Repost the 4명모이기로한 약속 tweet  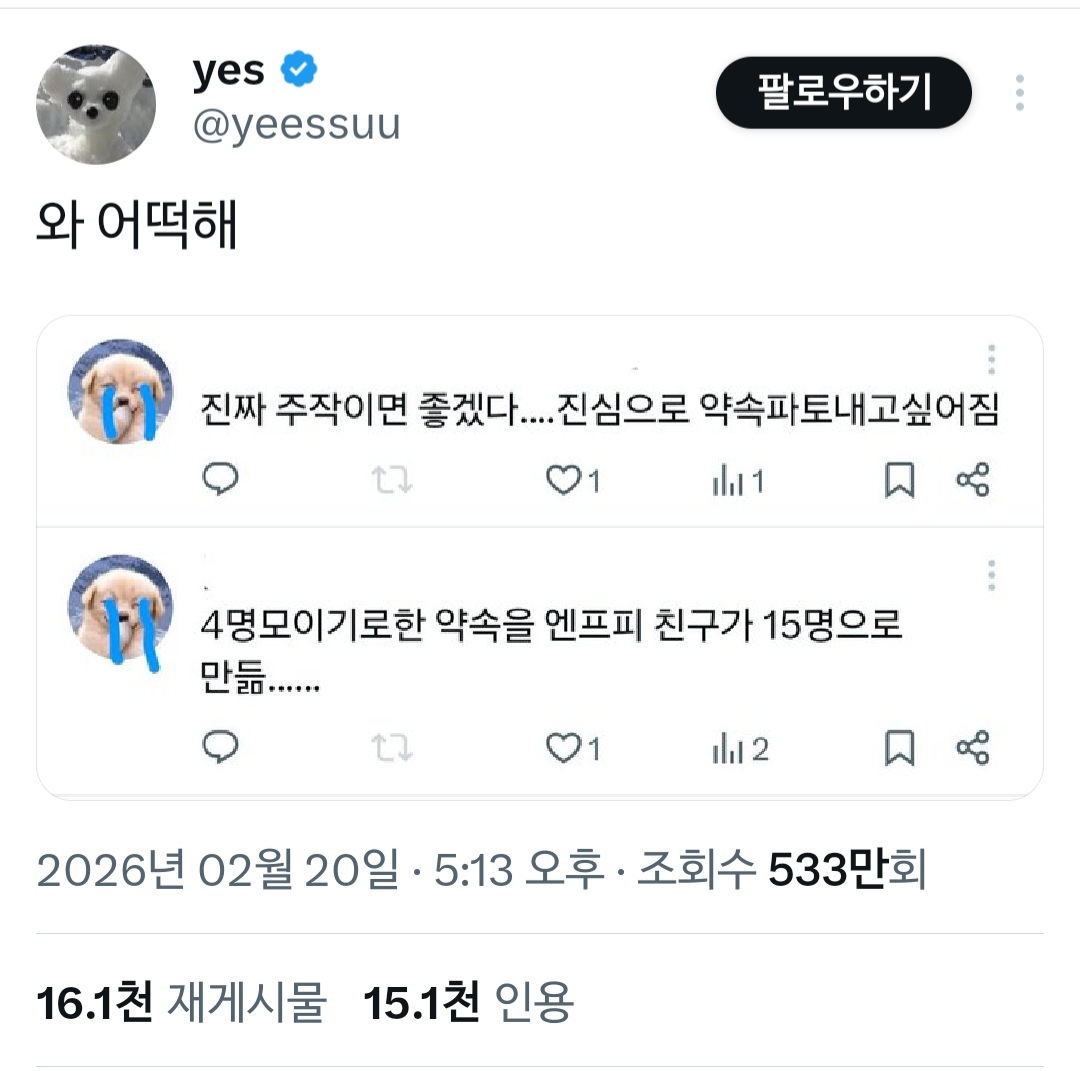(x=392, y=748)
